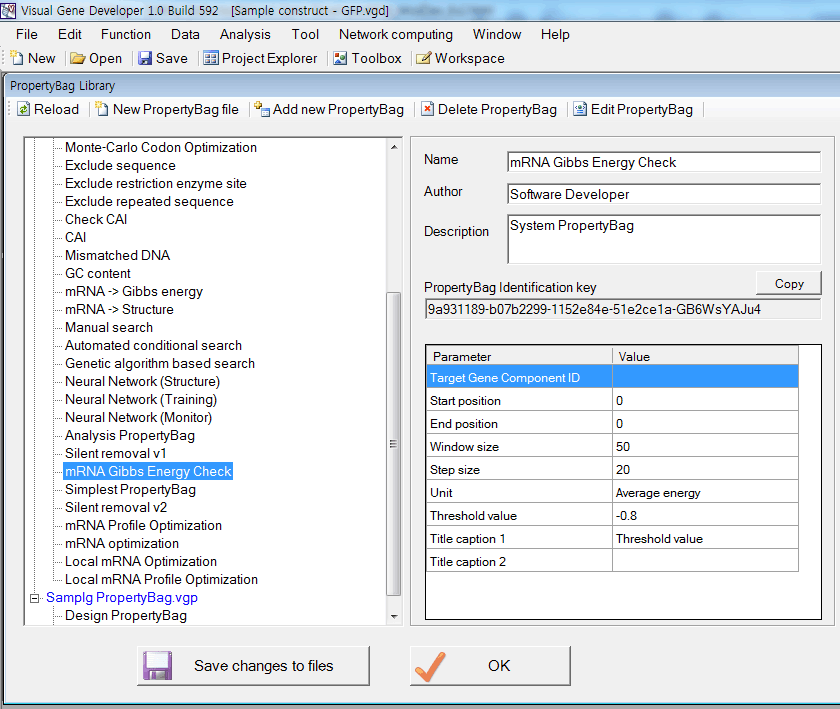Click the Edit PropertyBag icon
840x709 pixels.
click(x=580, y=109)
